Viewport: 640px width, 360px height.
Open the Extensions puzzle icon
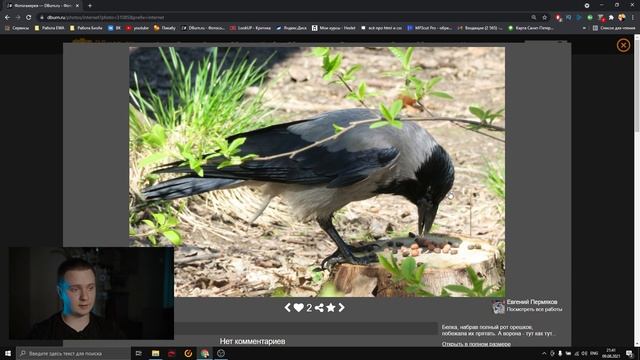point(611,18)
